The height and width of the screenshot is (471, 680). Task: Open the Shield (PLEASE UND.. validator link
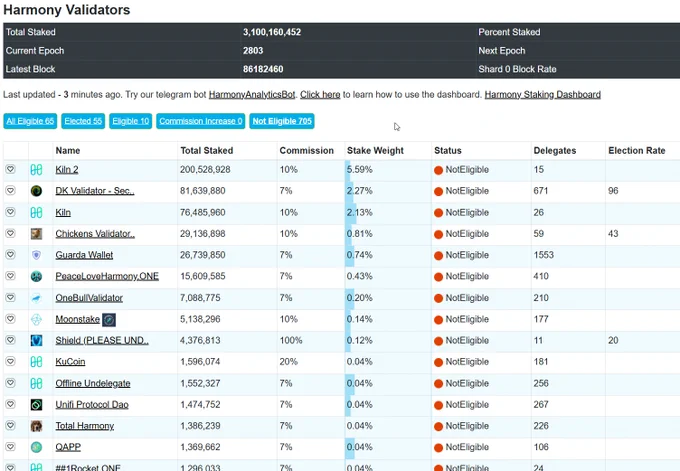102,340
